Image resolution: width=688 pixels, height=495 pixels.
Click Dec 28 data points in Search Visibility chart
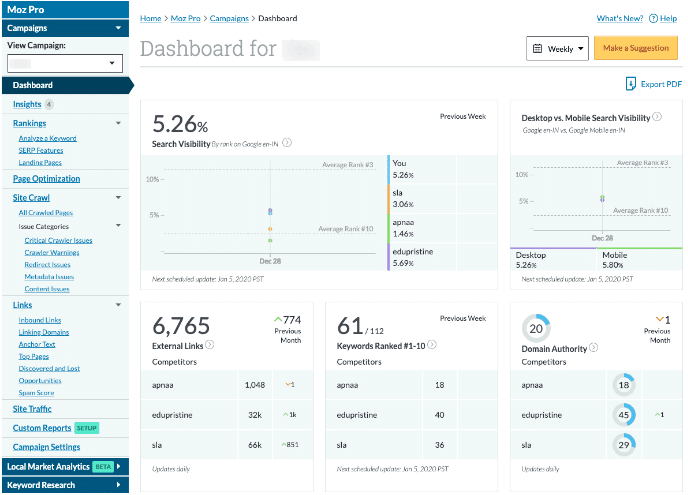[x=270, y=226]
